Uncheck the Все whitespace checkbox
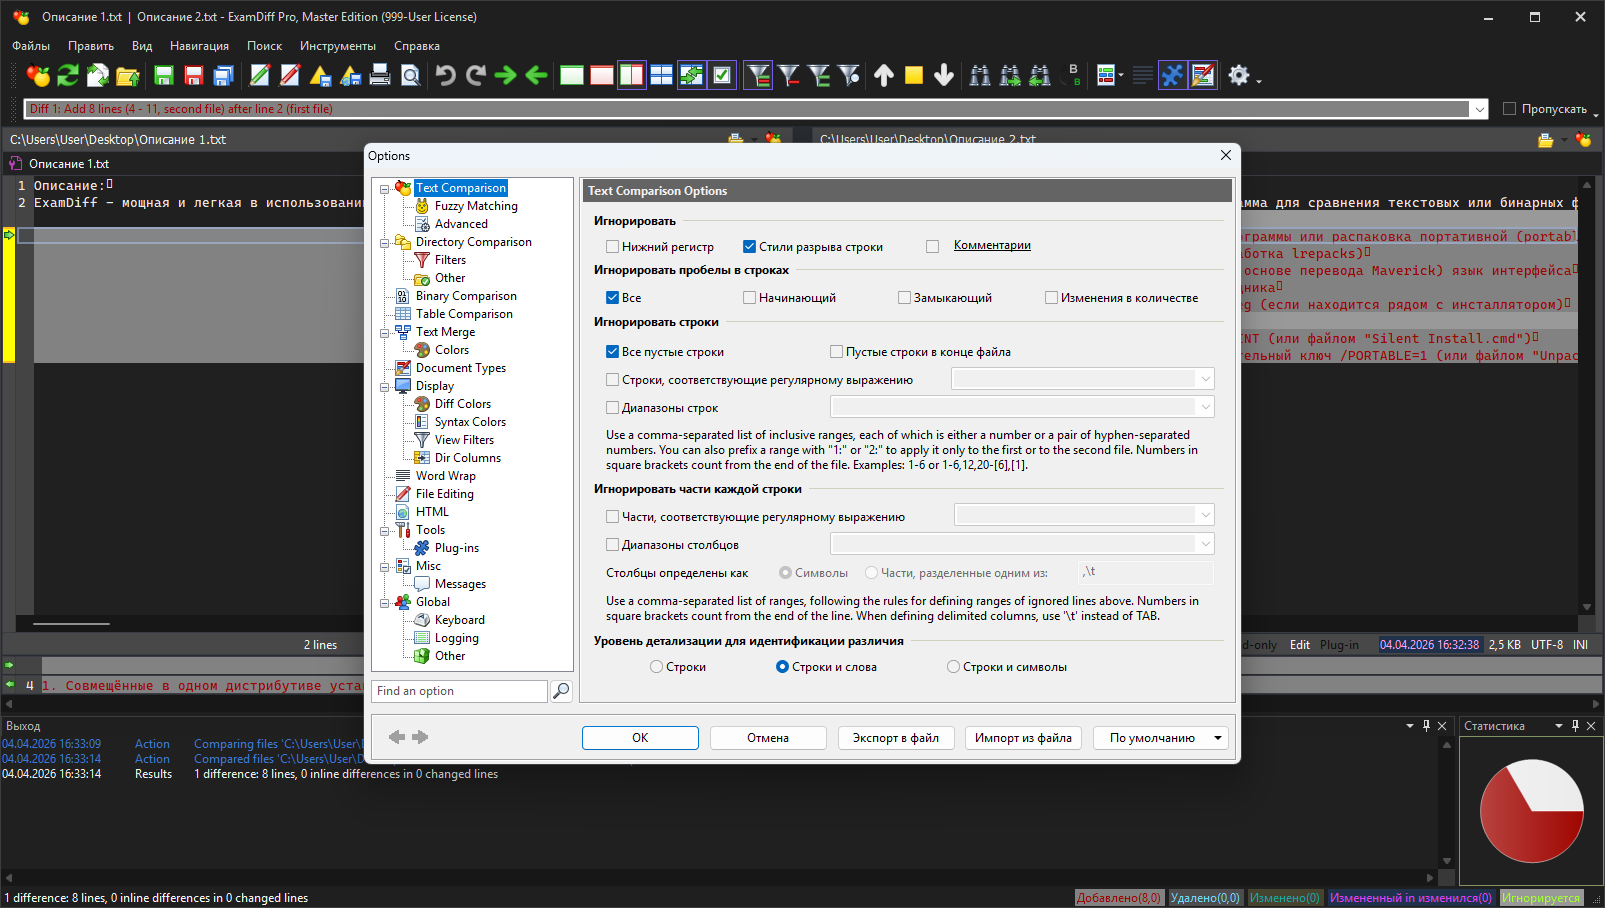This screenshot has height=908, width=1605. [612, 297]
